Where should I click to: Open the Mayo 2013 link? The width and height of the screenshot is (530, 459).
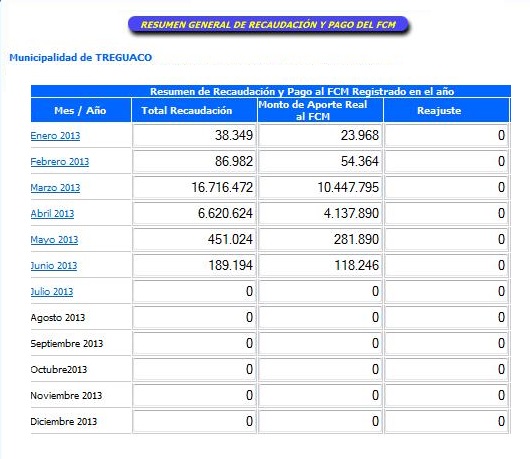tap(54, 240)
